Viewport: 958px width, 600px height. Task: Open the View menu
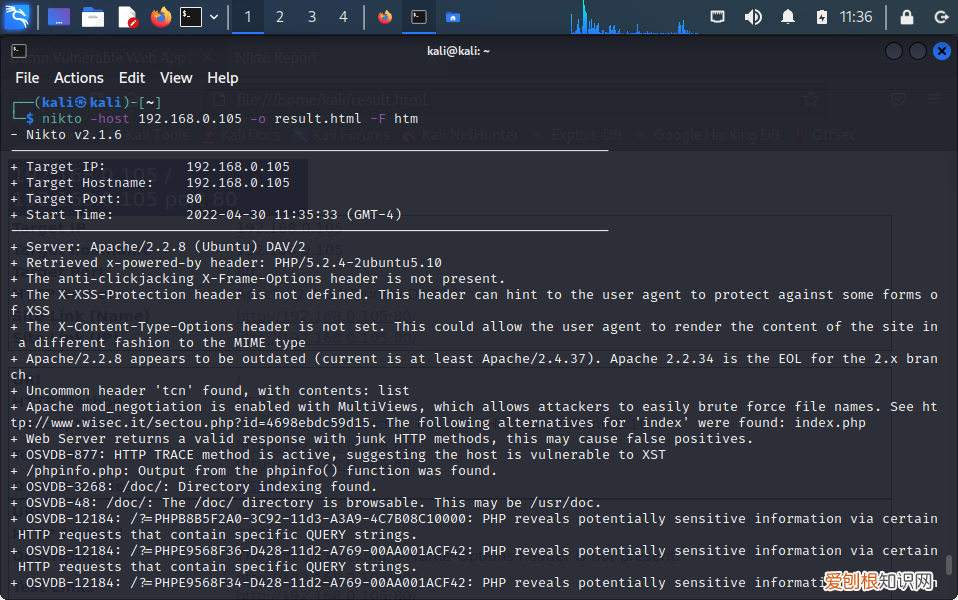coord(176,78)
